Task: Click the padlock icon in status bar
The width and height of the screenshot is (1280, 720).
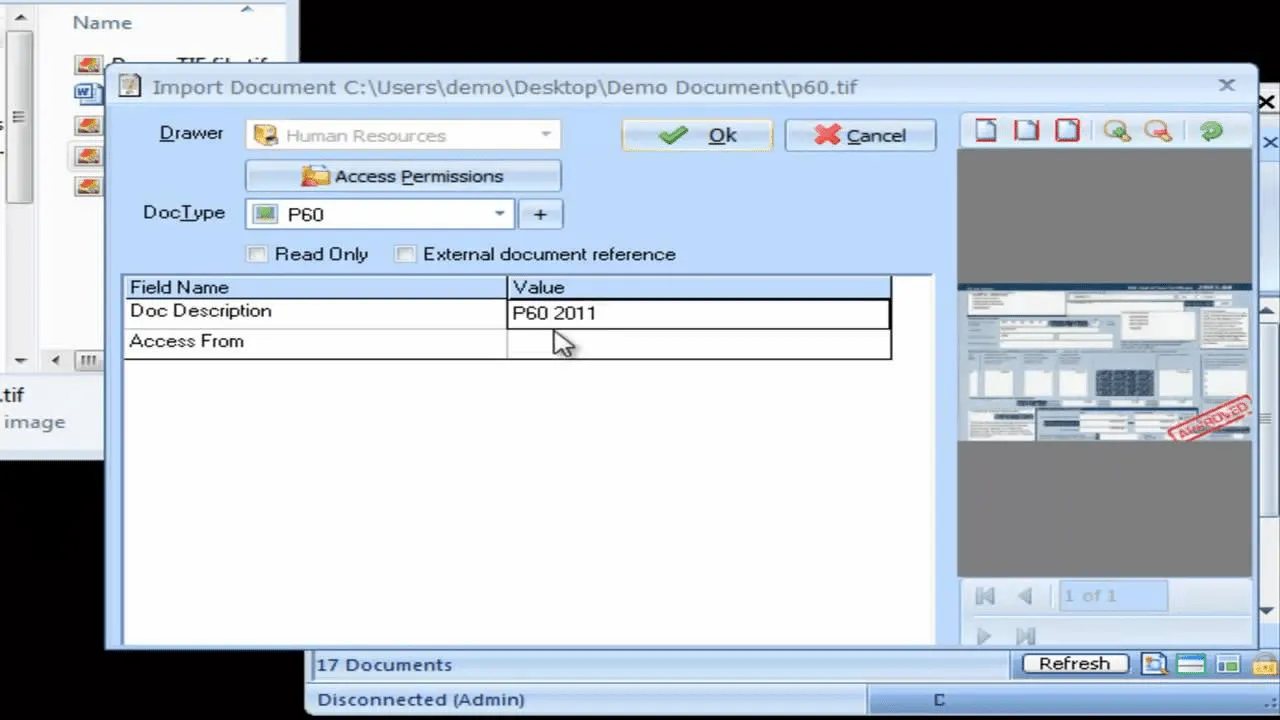Action: [x=1265, y=664]
